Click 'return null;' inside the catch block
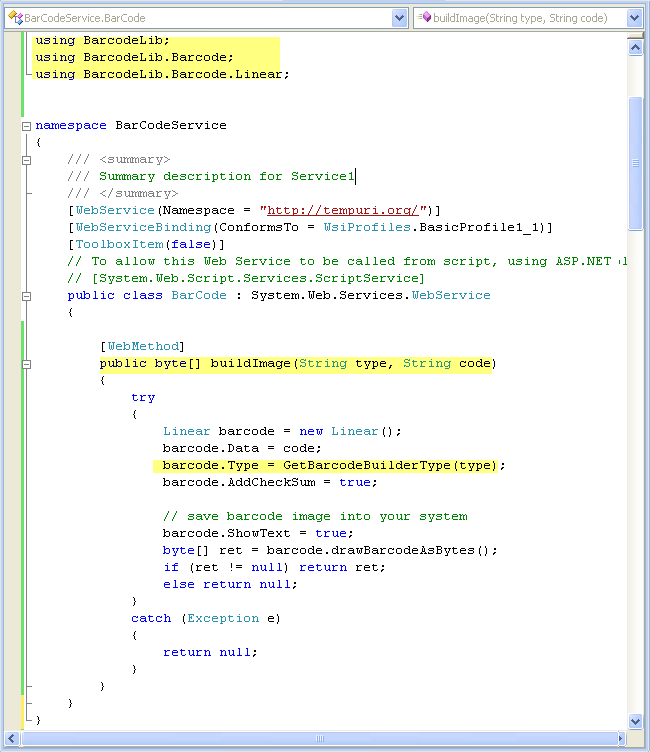650x752 pixels. pos(210,652)
